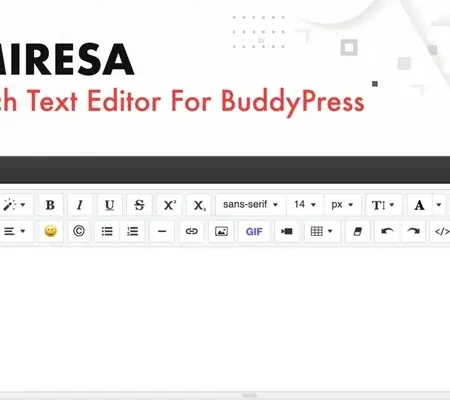Toggle Strikethrough formatting
This screenshot has width=450, height=400.
[x=139, y=205]
